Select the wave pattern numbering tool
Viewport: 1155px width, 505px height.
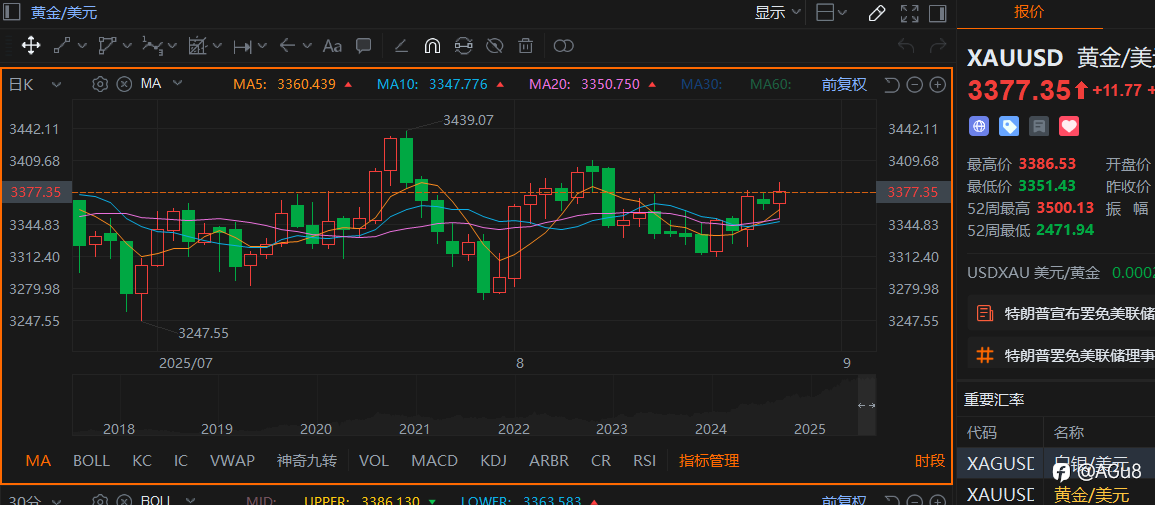point(152,46)
